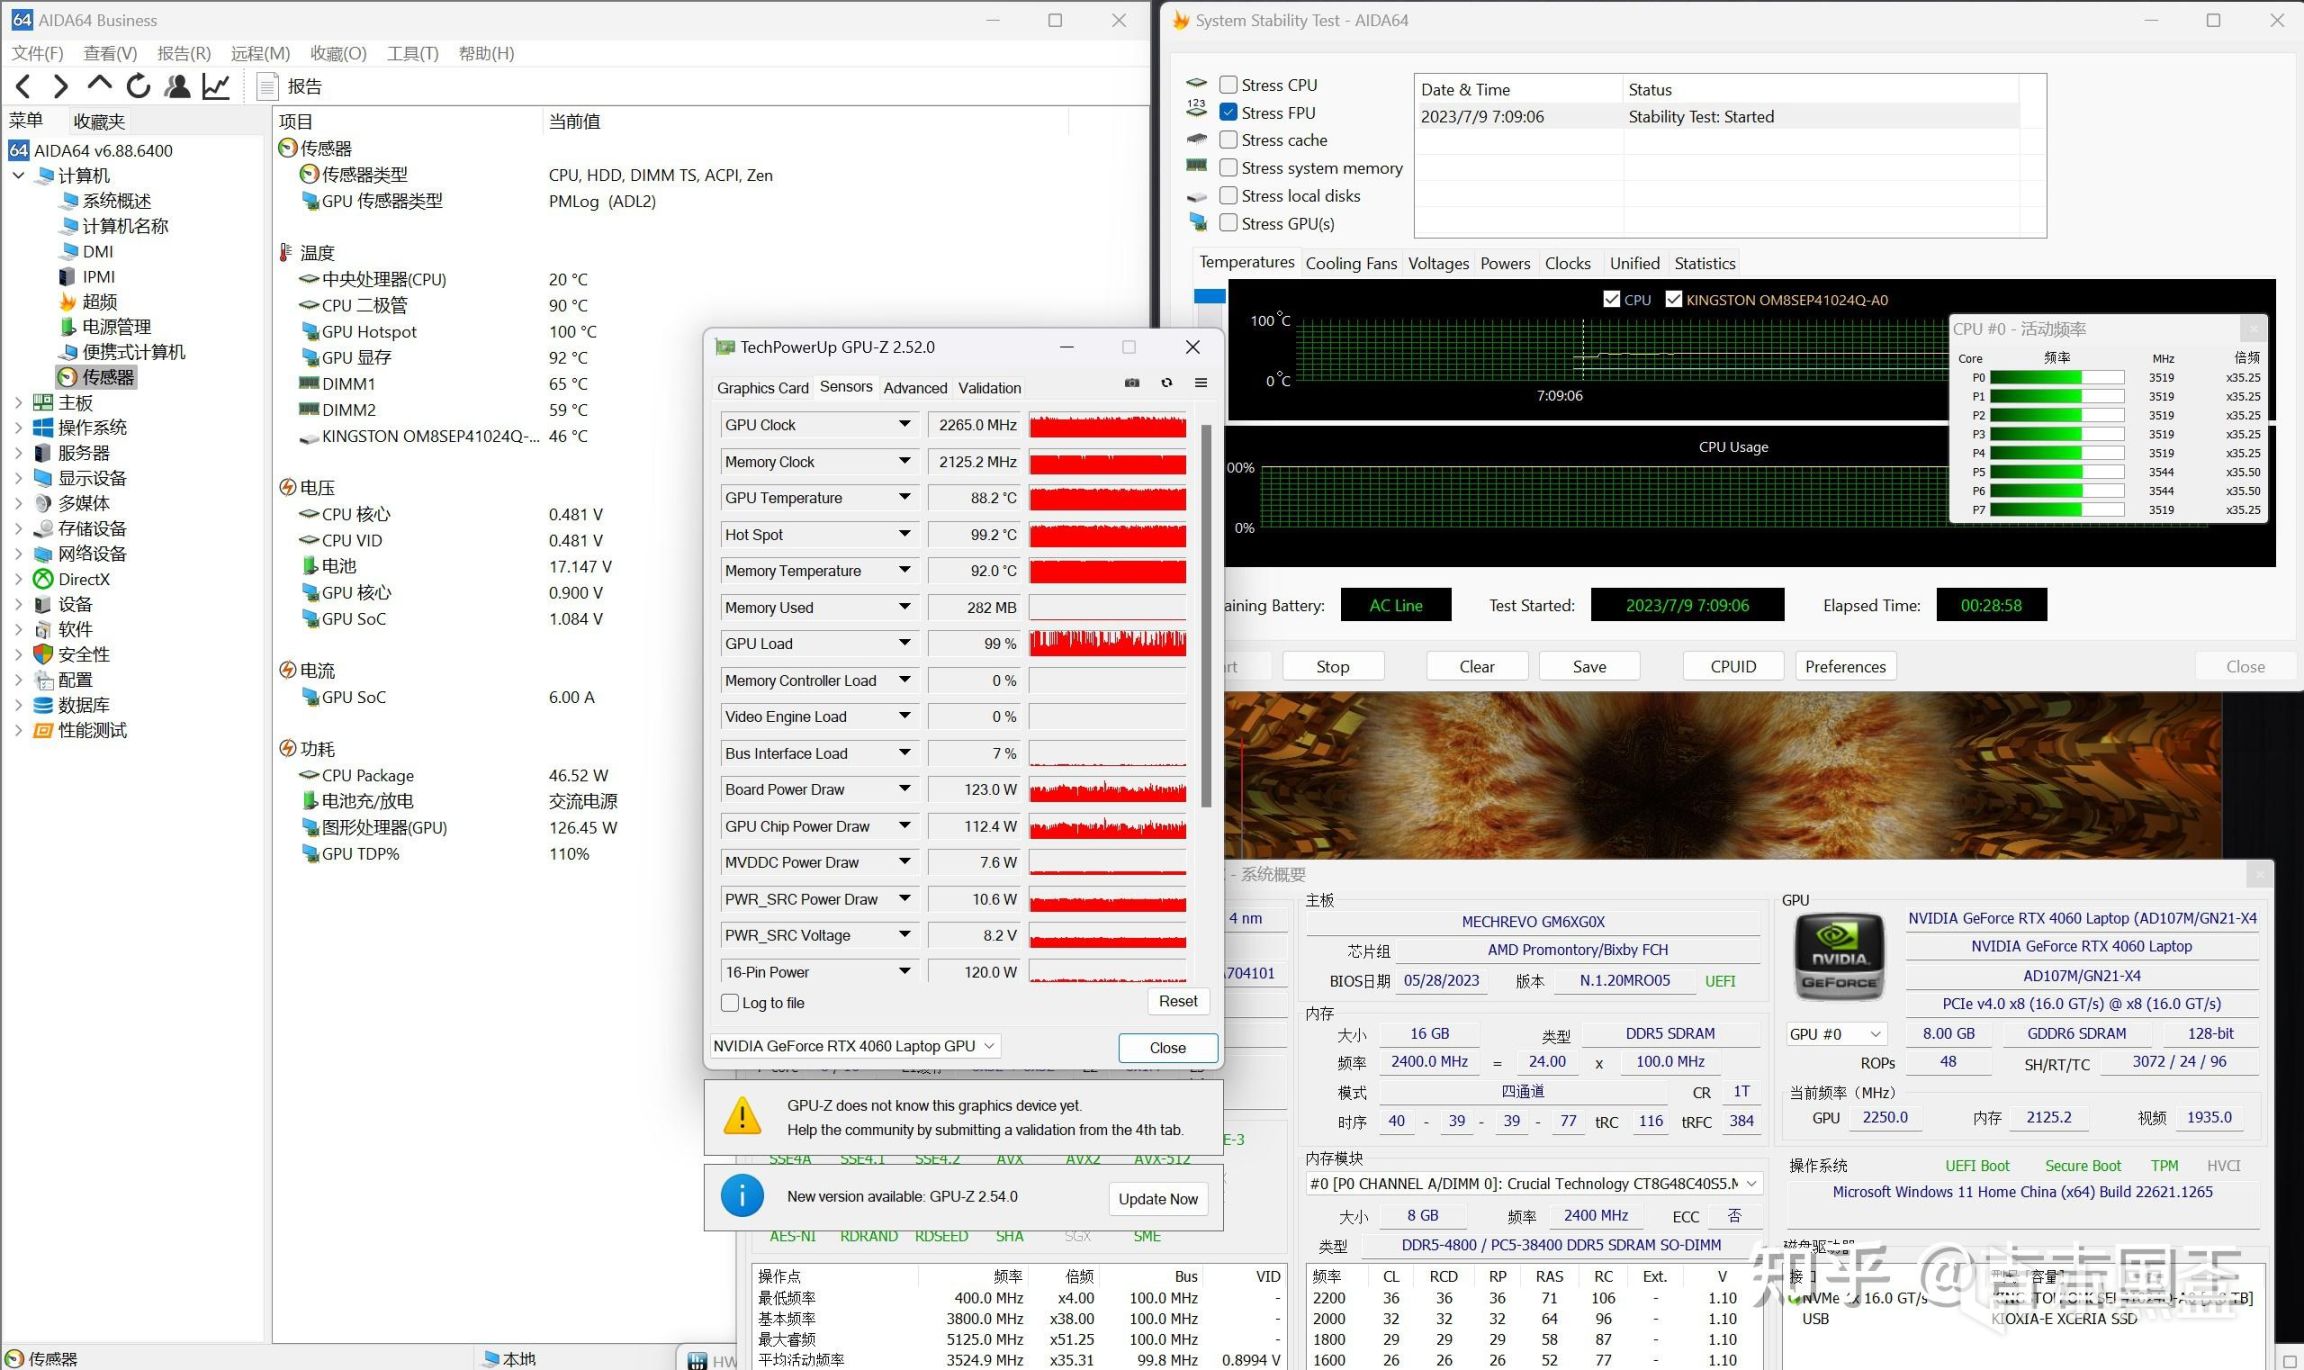Click the up-level arrow in AIDA64 toolbar
This screenshot has width=2304, height=1370.
(x=99, y=85)
